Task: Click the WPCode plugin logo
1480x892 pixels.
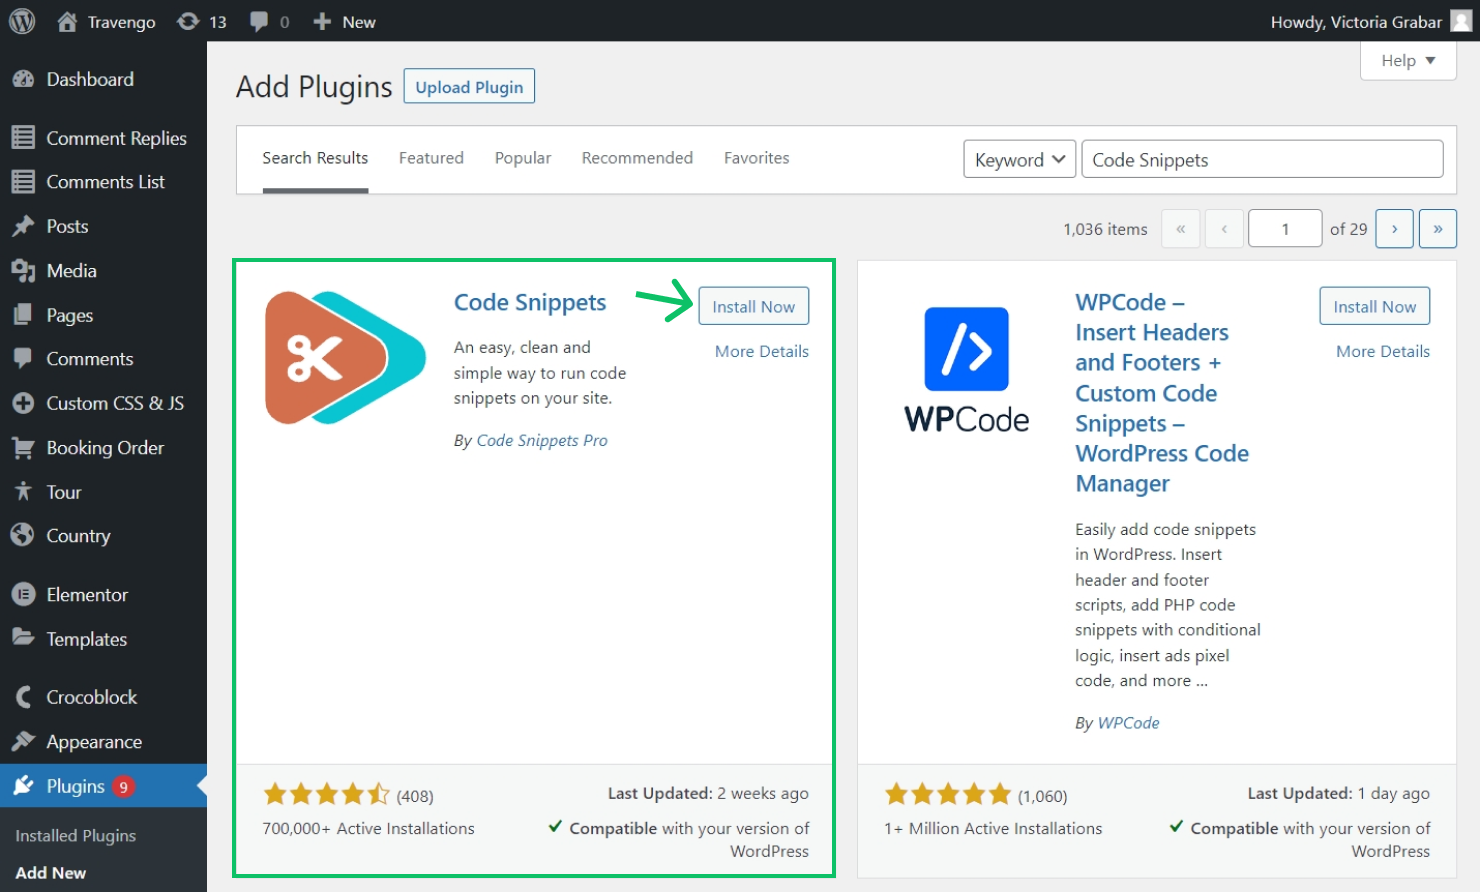Action: tap(966, 369)
